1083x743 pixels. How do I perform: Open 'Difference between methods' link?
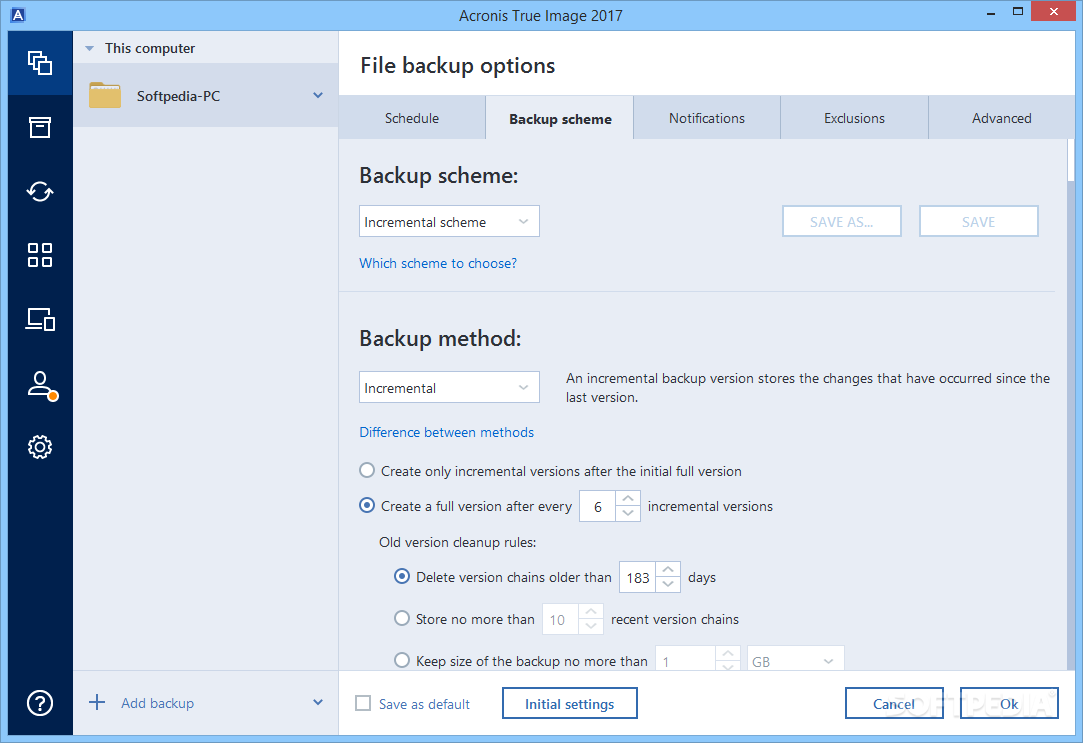coord(446,432)
